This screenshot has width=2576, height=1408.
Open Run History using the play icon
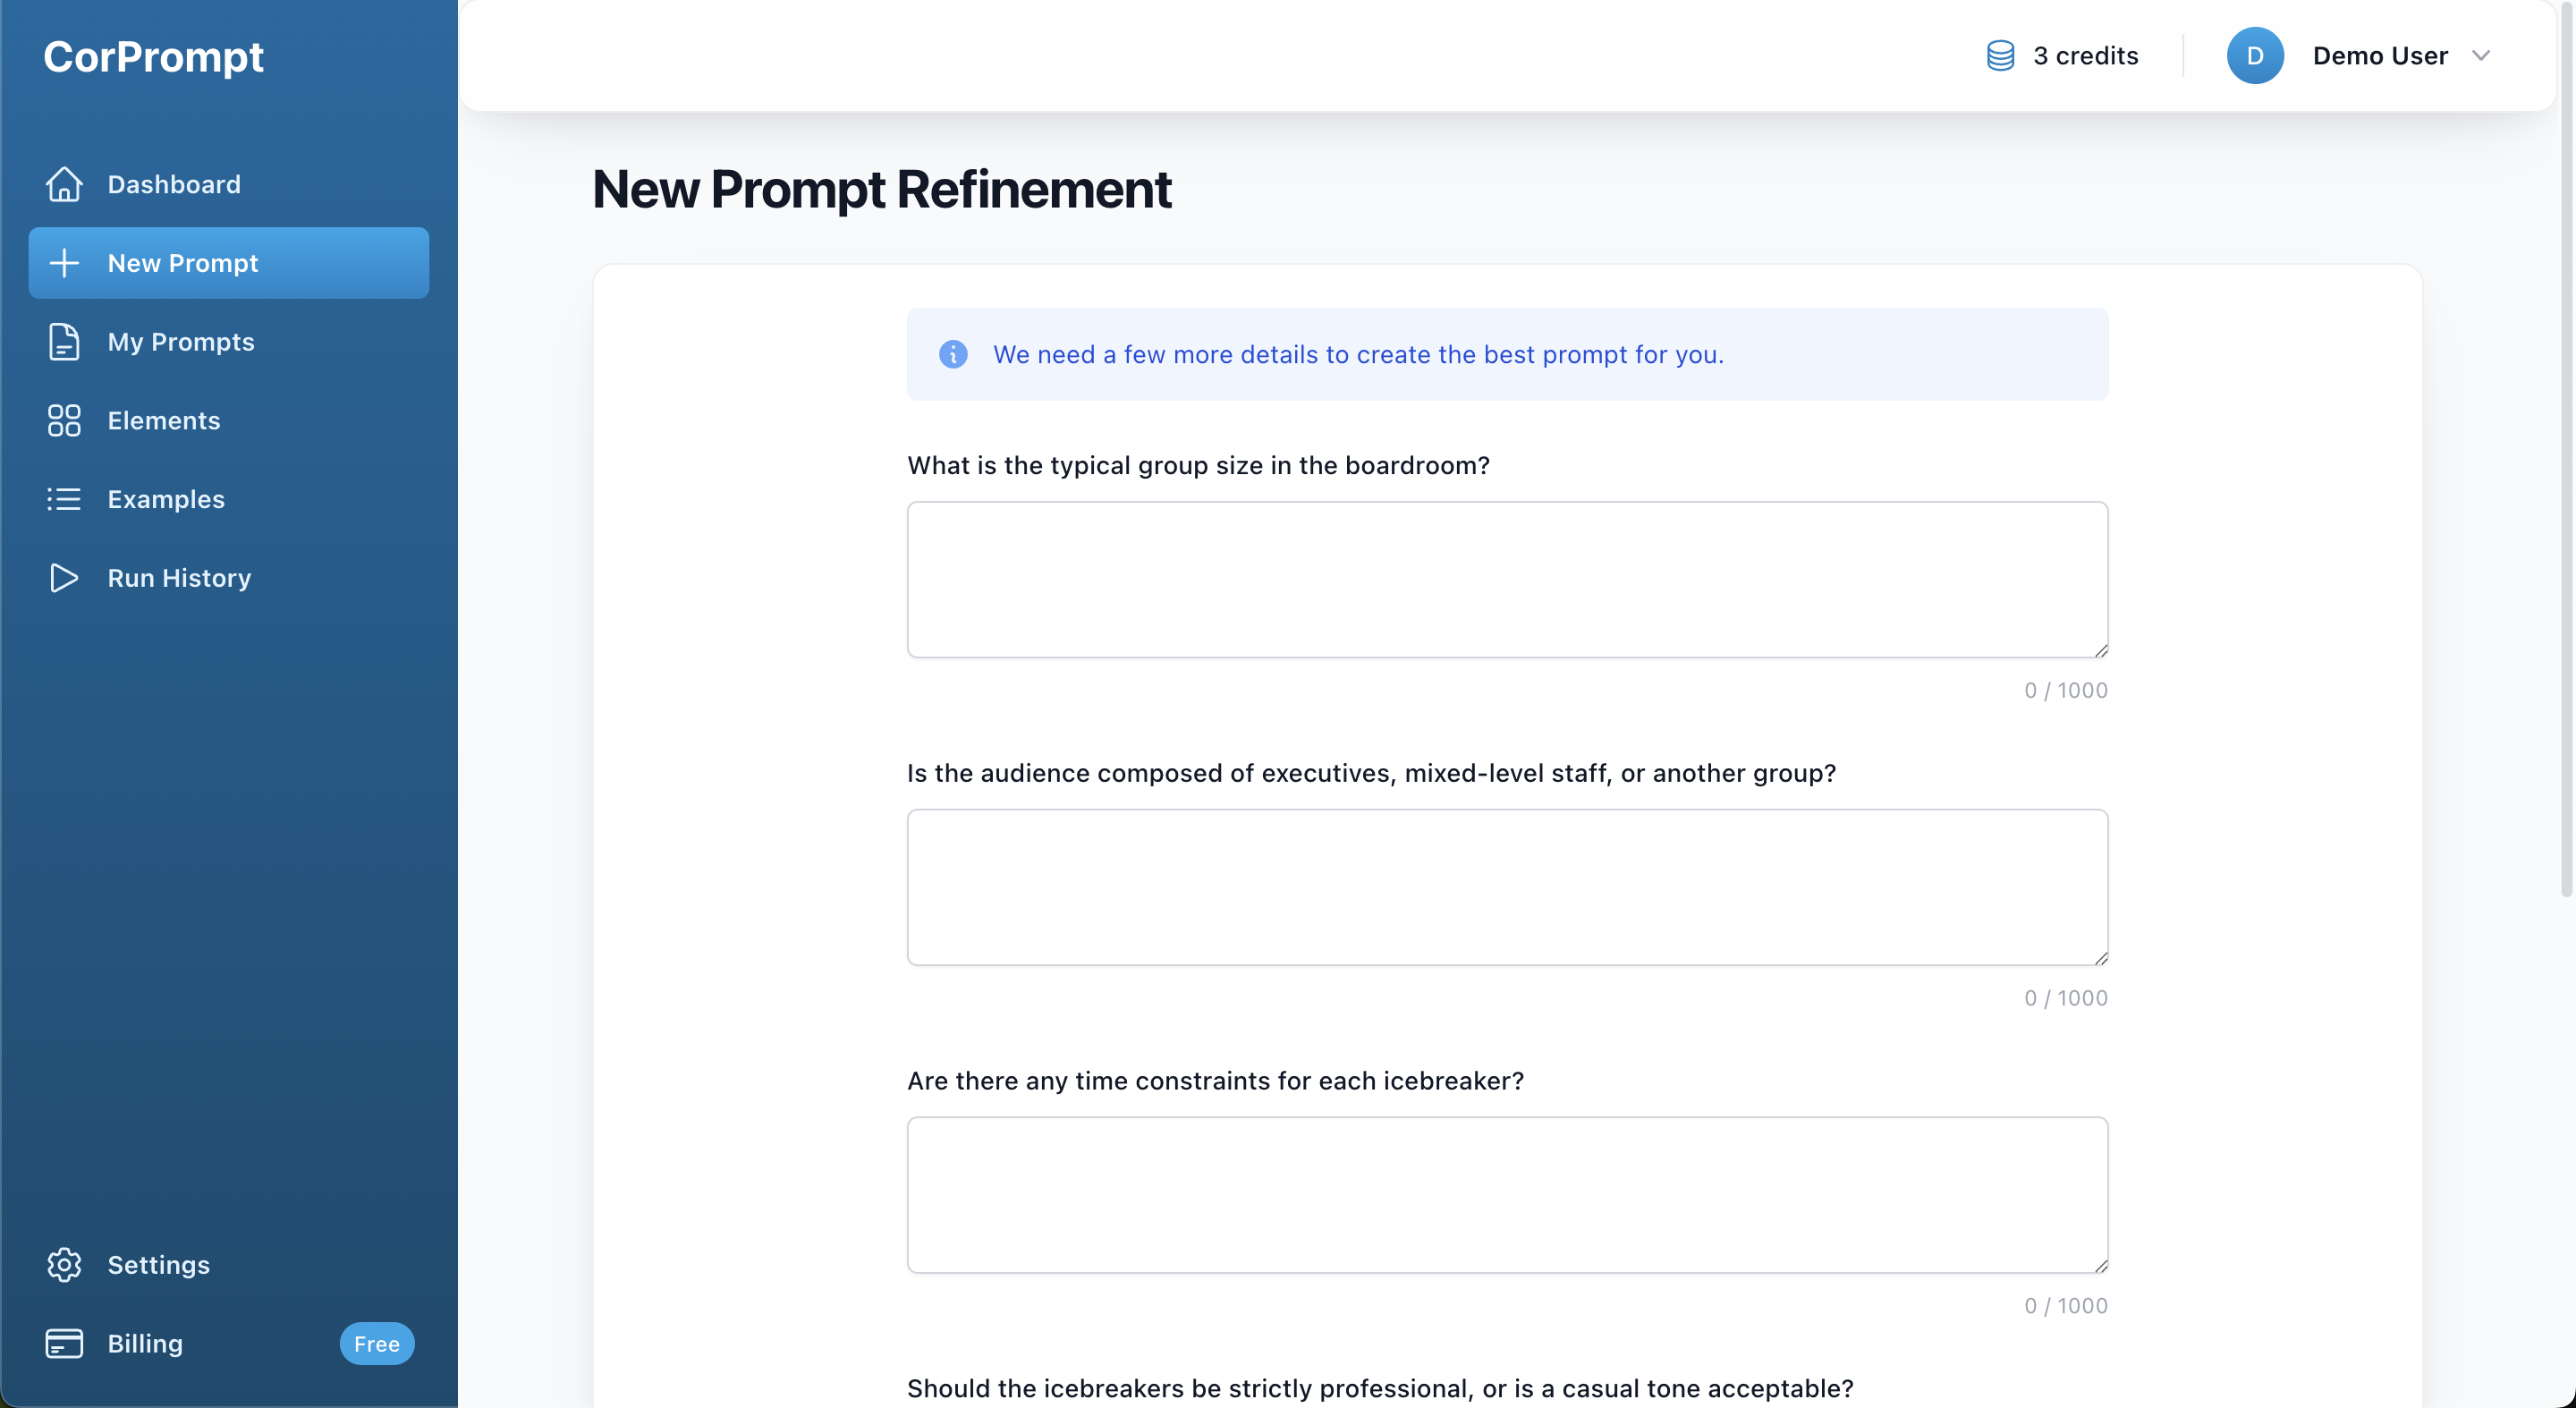[x=64, y=578]
